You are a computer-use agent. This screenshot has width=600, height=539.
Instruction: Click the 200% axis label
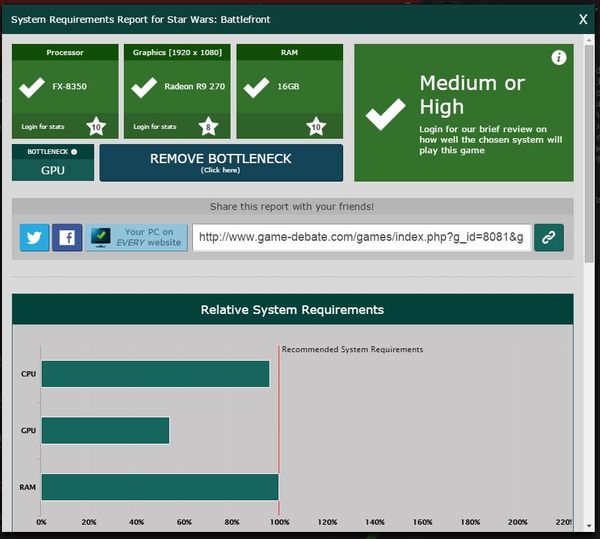click(x=518, y=522)
